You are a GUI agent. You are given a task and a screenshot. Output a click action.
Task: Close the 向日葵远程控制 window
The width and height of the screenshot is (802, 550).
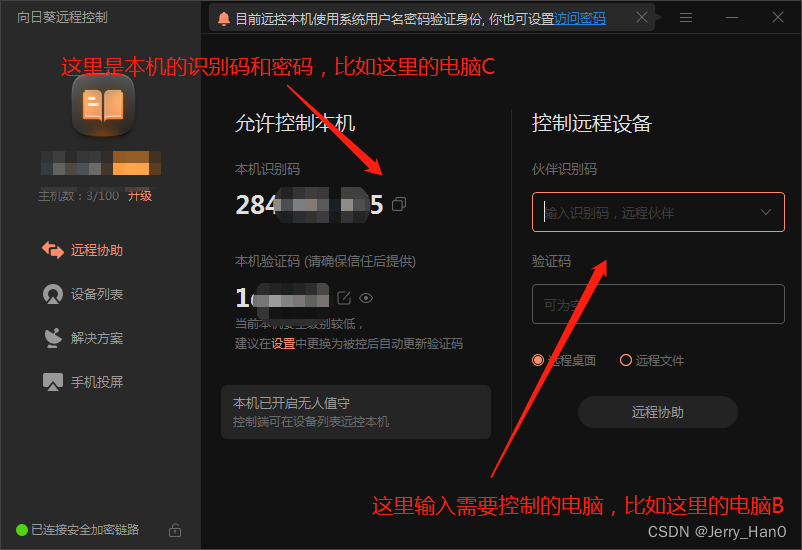[778, 17]
